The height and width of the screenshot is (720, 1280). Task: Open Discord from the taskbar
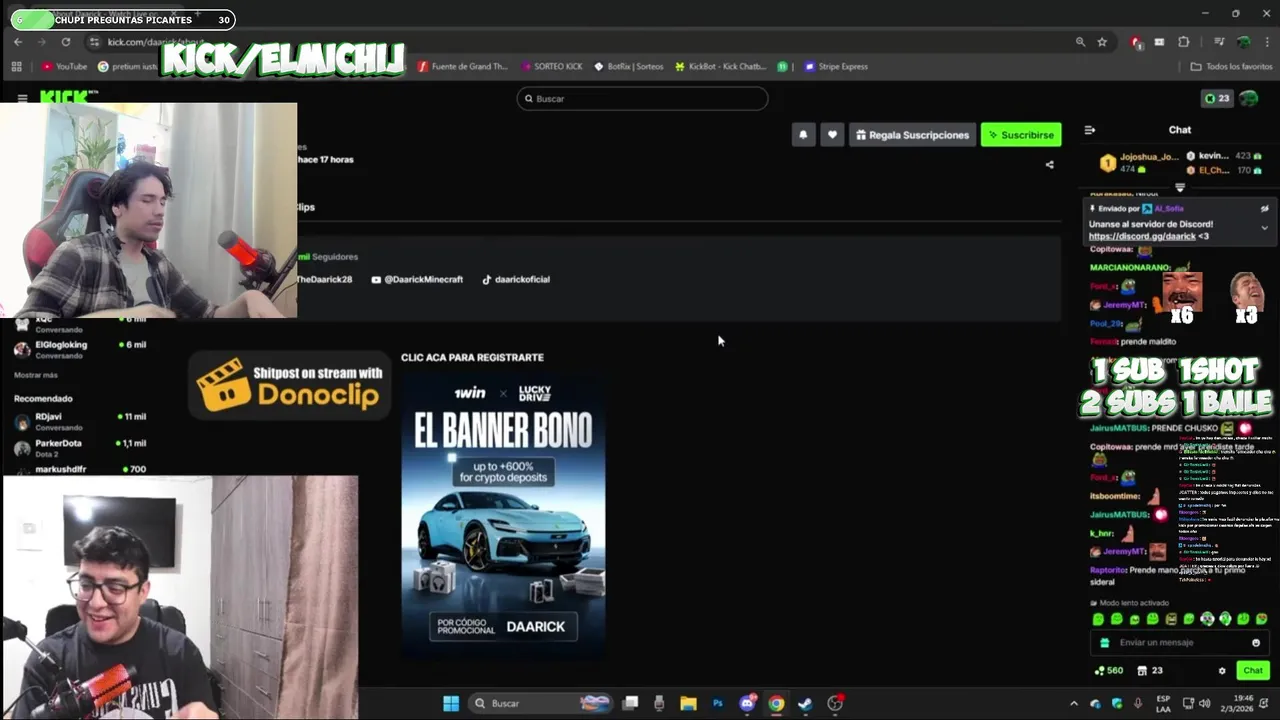point(747,703)
